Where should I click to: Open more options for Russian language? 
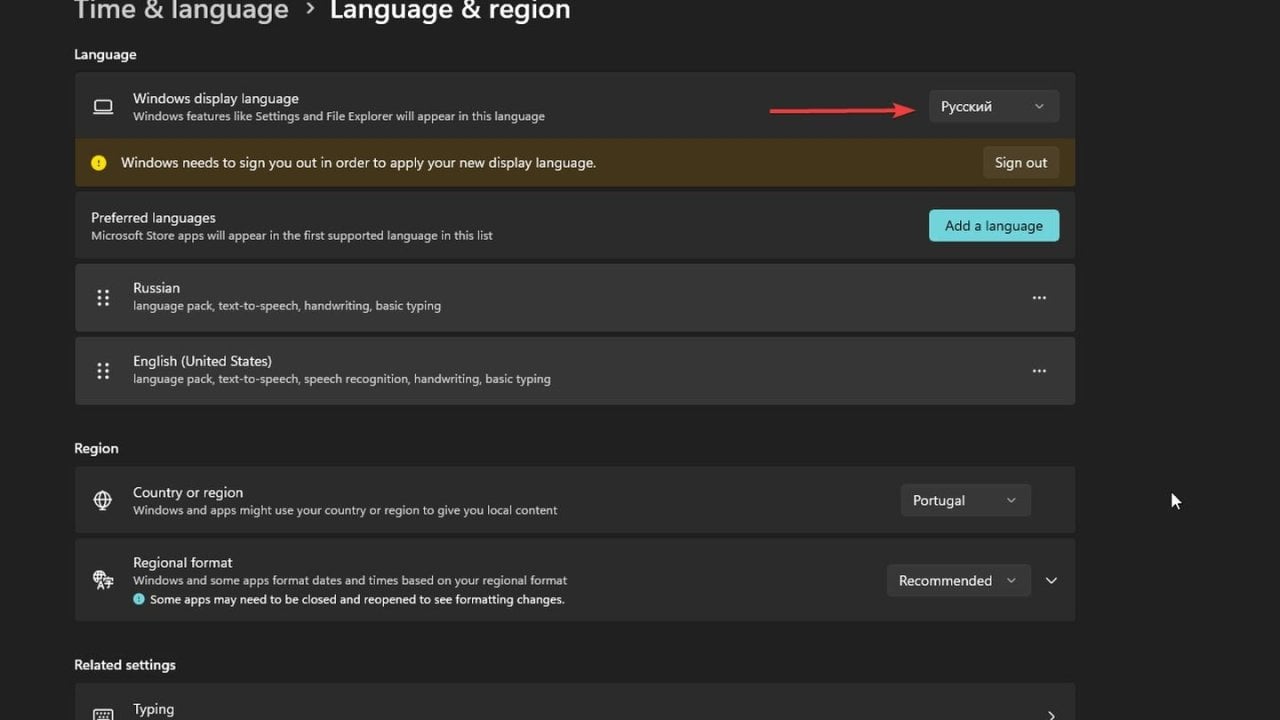pyautogui.click(x=1039, y=298)
